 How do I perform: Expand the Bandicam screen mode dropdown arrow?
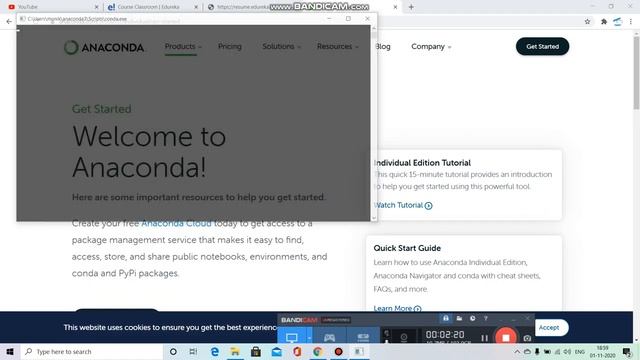click(x=309, y=338)
